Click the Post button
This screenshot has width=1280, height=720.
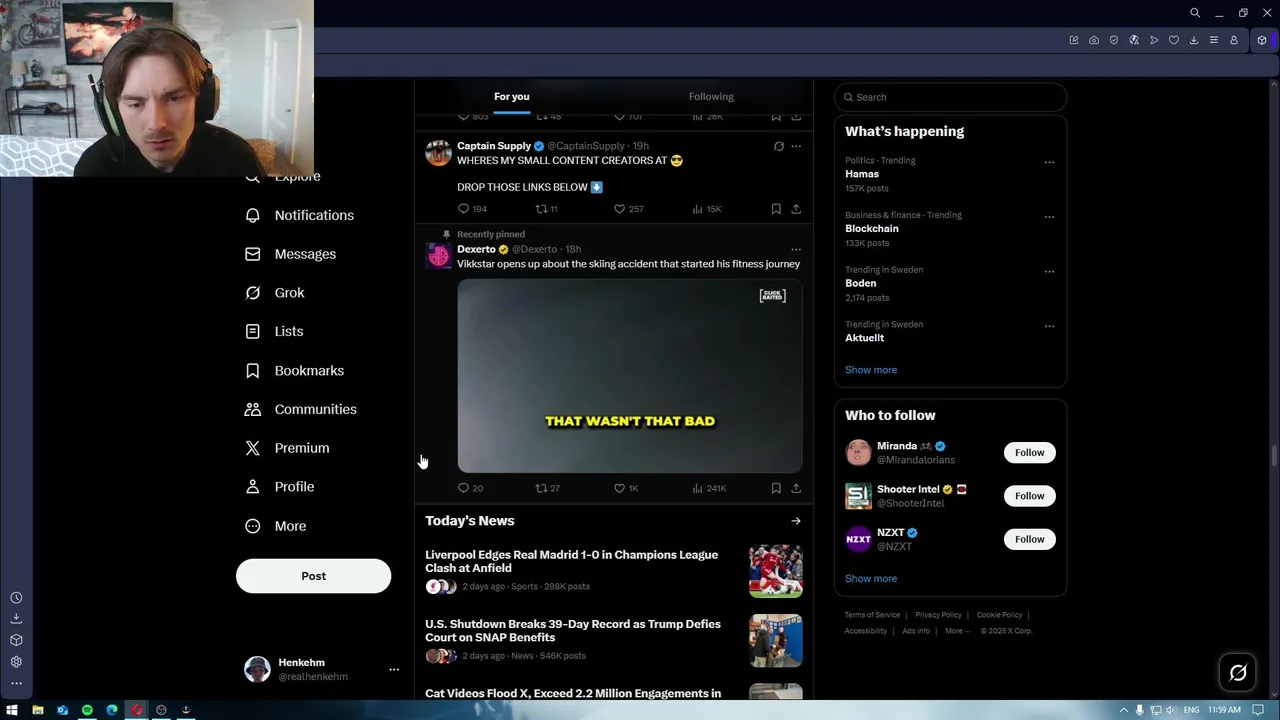[313, 576]
